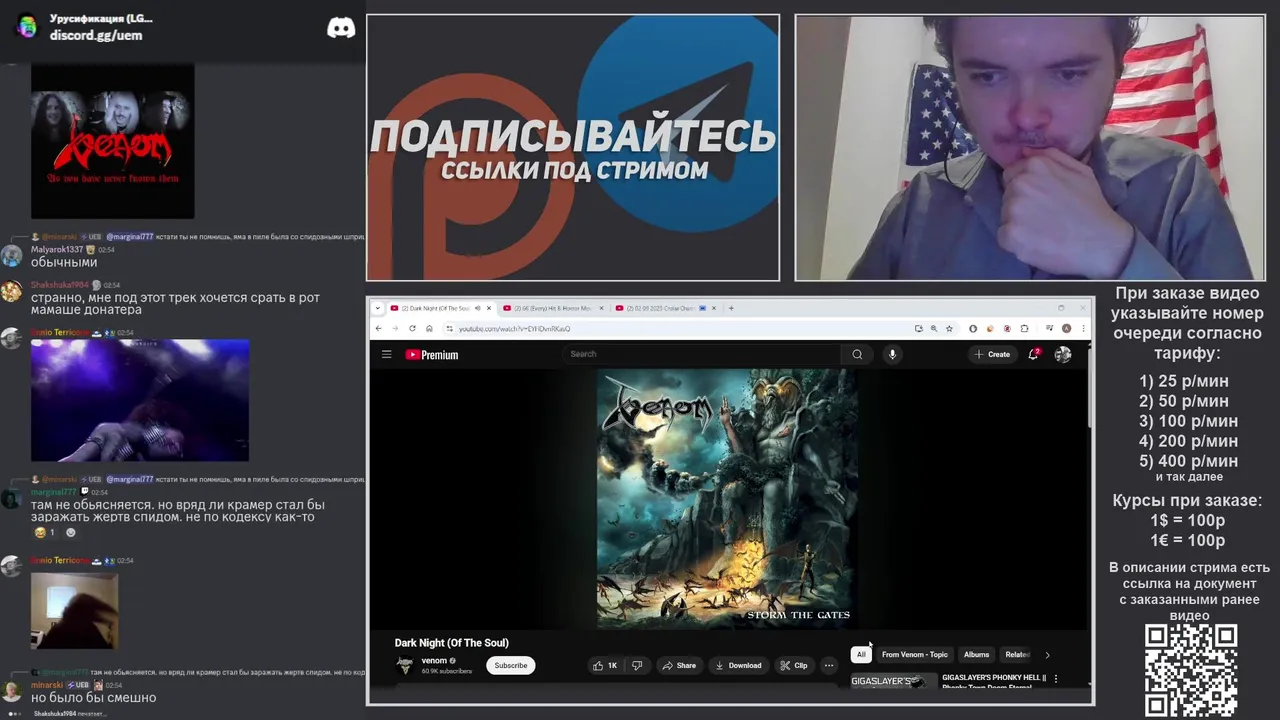Click the Discord logo in overlay
1280x720 pixels.
click(x=341, y=28)
